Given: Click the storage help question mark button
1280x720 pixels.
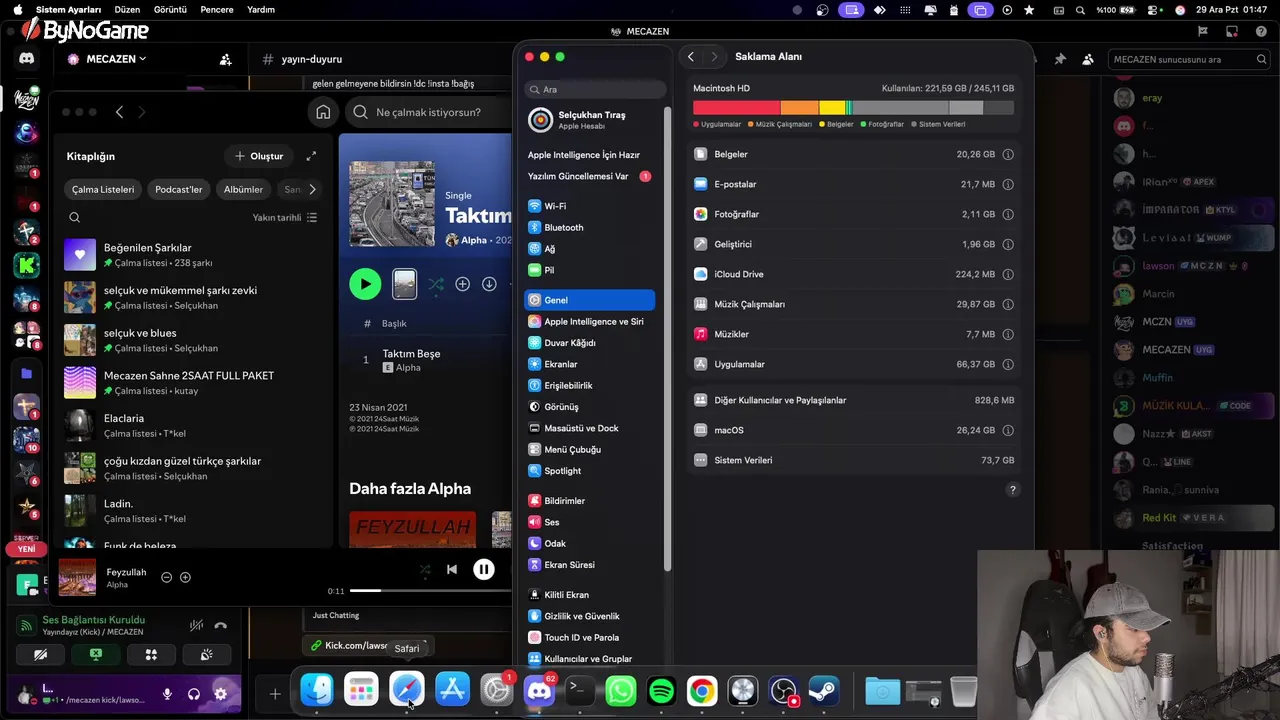Looking at the screenshot, I should click(1012, 490).
